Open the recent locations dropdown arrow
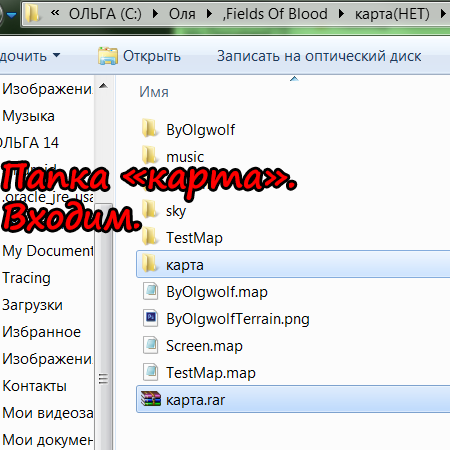This screenshot has height=450, width=450. [12, 15]
